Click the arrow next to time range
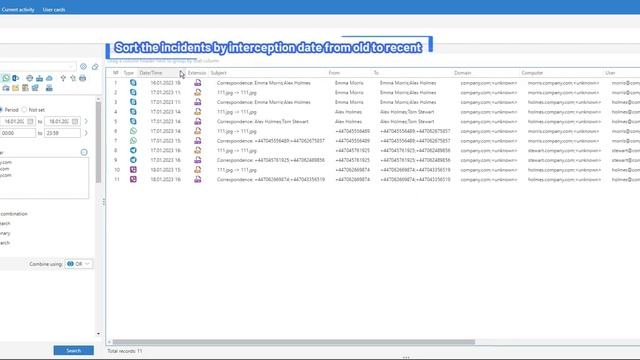Image resolution: width=640 pixels, height=360 pixels. [86, 133]
